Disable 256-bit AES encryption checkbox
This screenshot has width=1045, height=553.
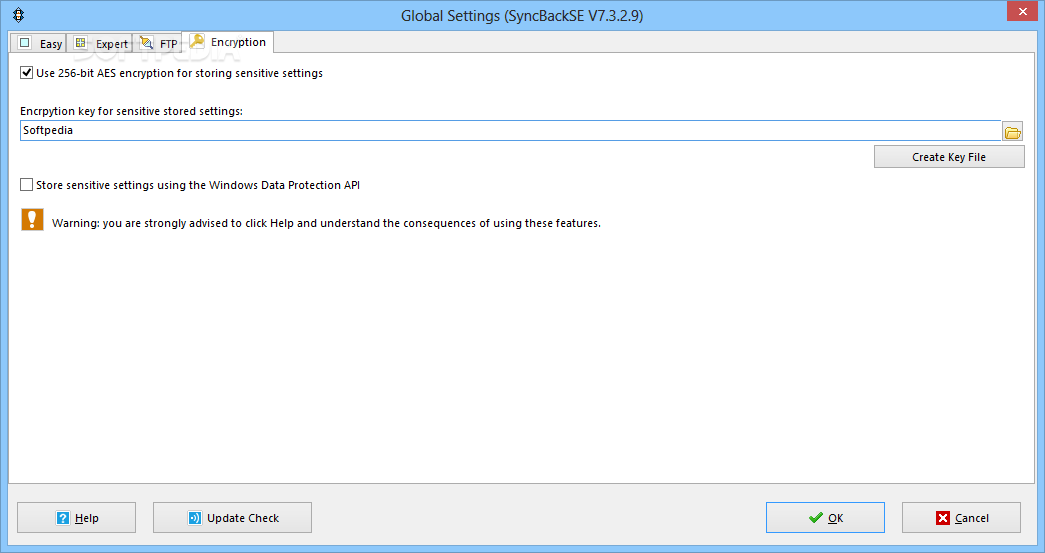click(x=27, y=73)
